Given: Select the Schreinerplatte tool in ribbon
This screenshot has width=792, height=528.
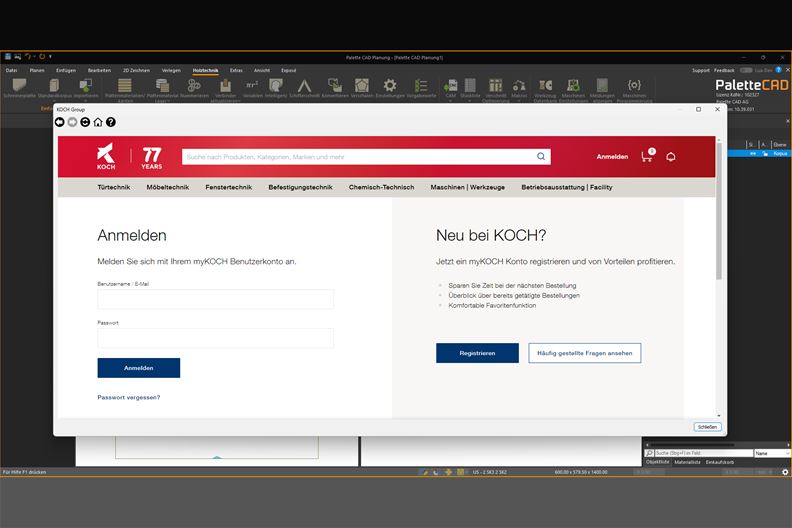Looking at the screenshot, I should [19, 85].
